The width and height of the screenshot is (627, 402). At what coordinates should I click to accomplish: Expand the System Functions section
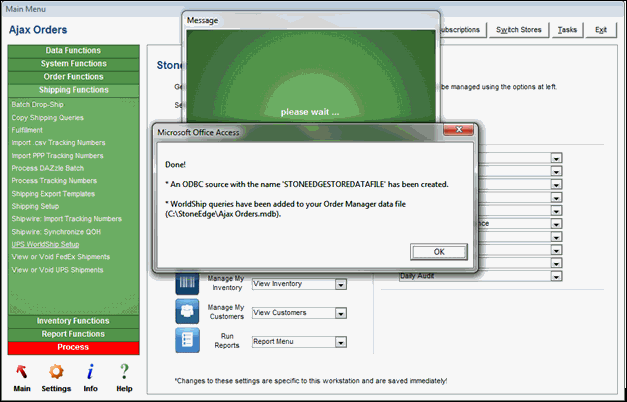coord(73,64)
